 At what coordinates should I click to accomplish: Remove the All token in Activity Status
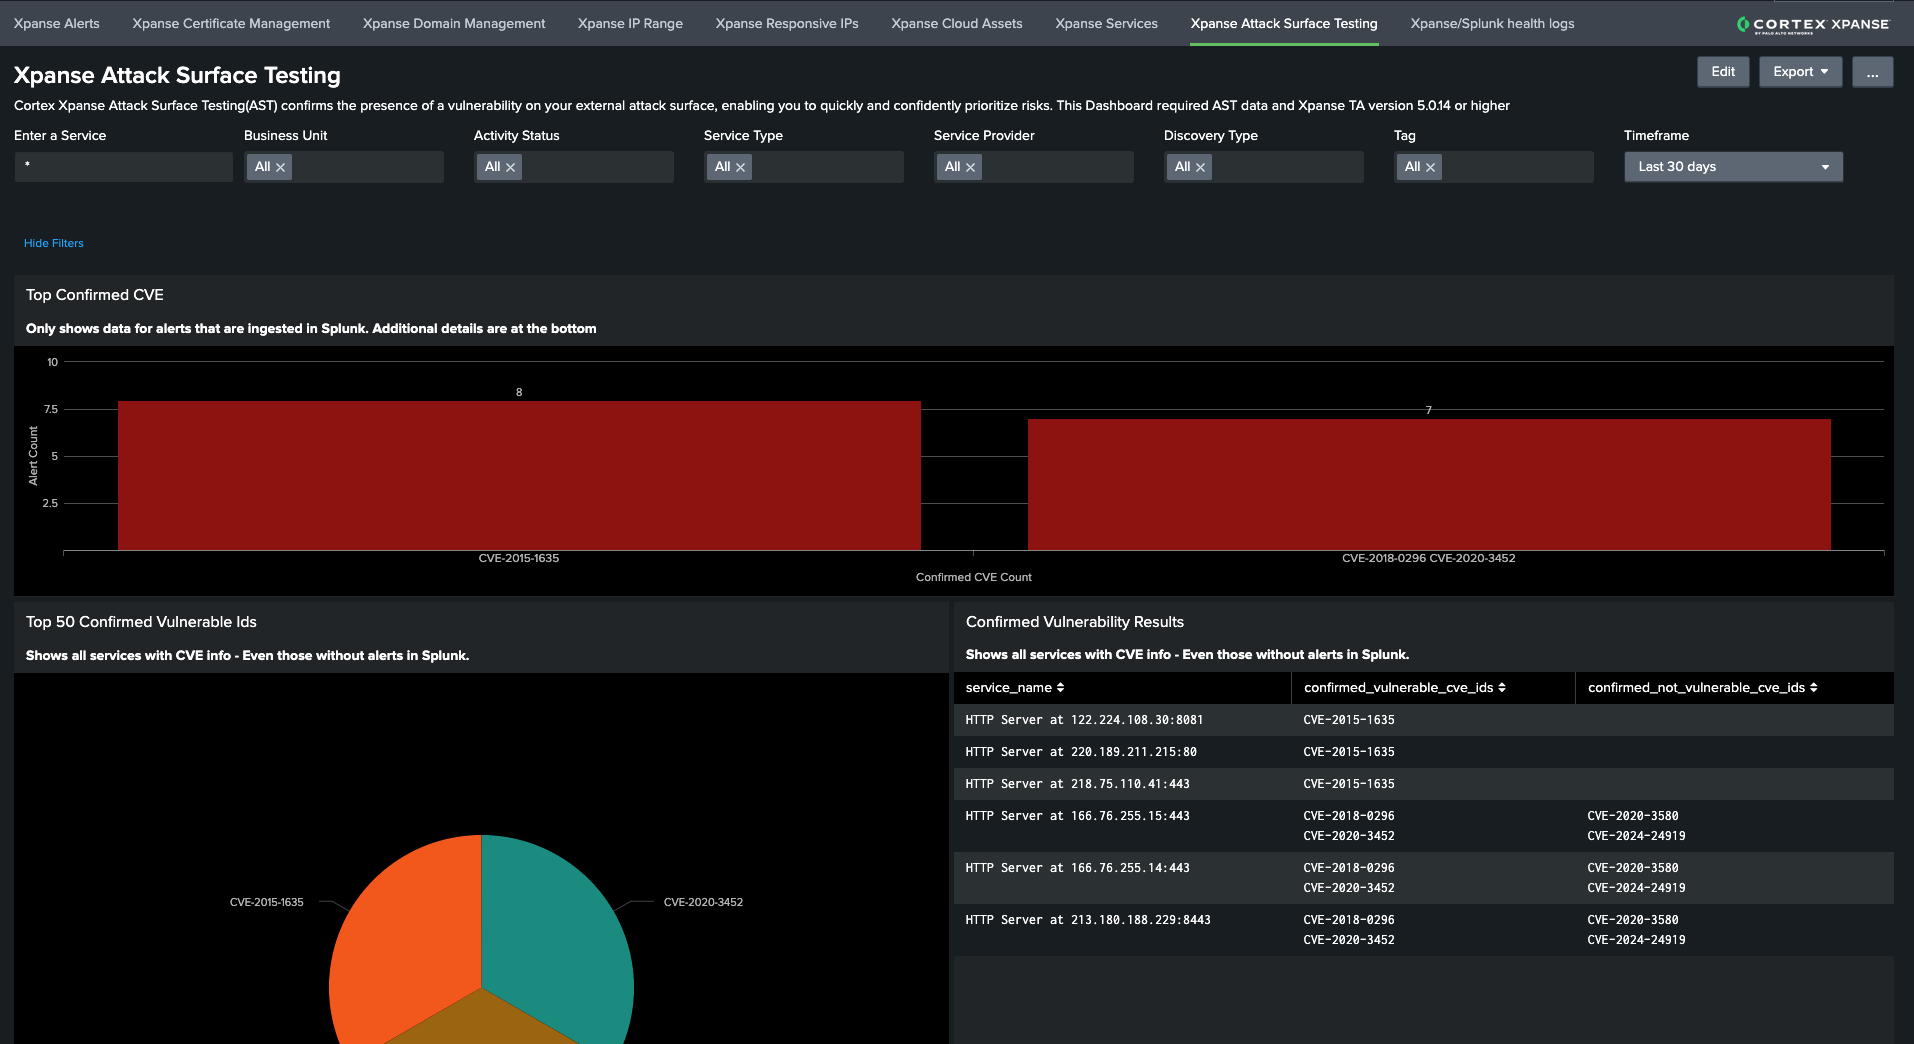coord(511,168)
